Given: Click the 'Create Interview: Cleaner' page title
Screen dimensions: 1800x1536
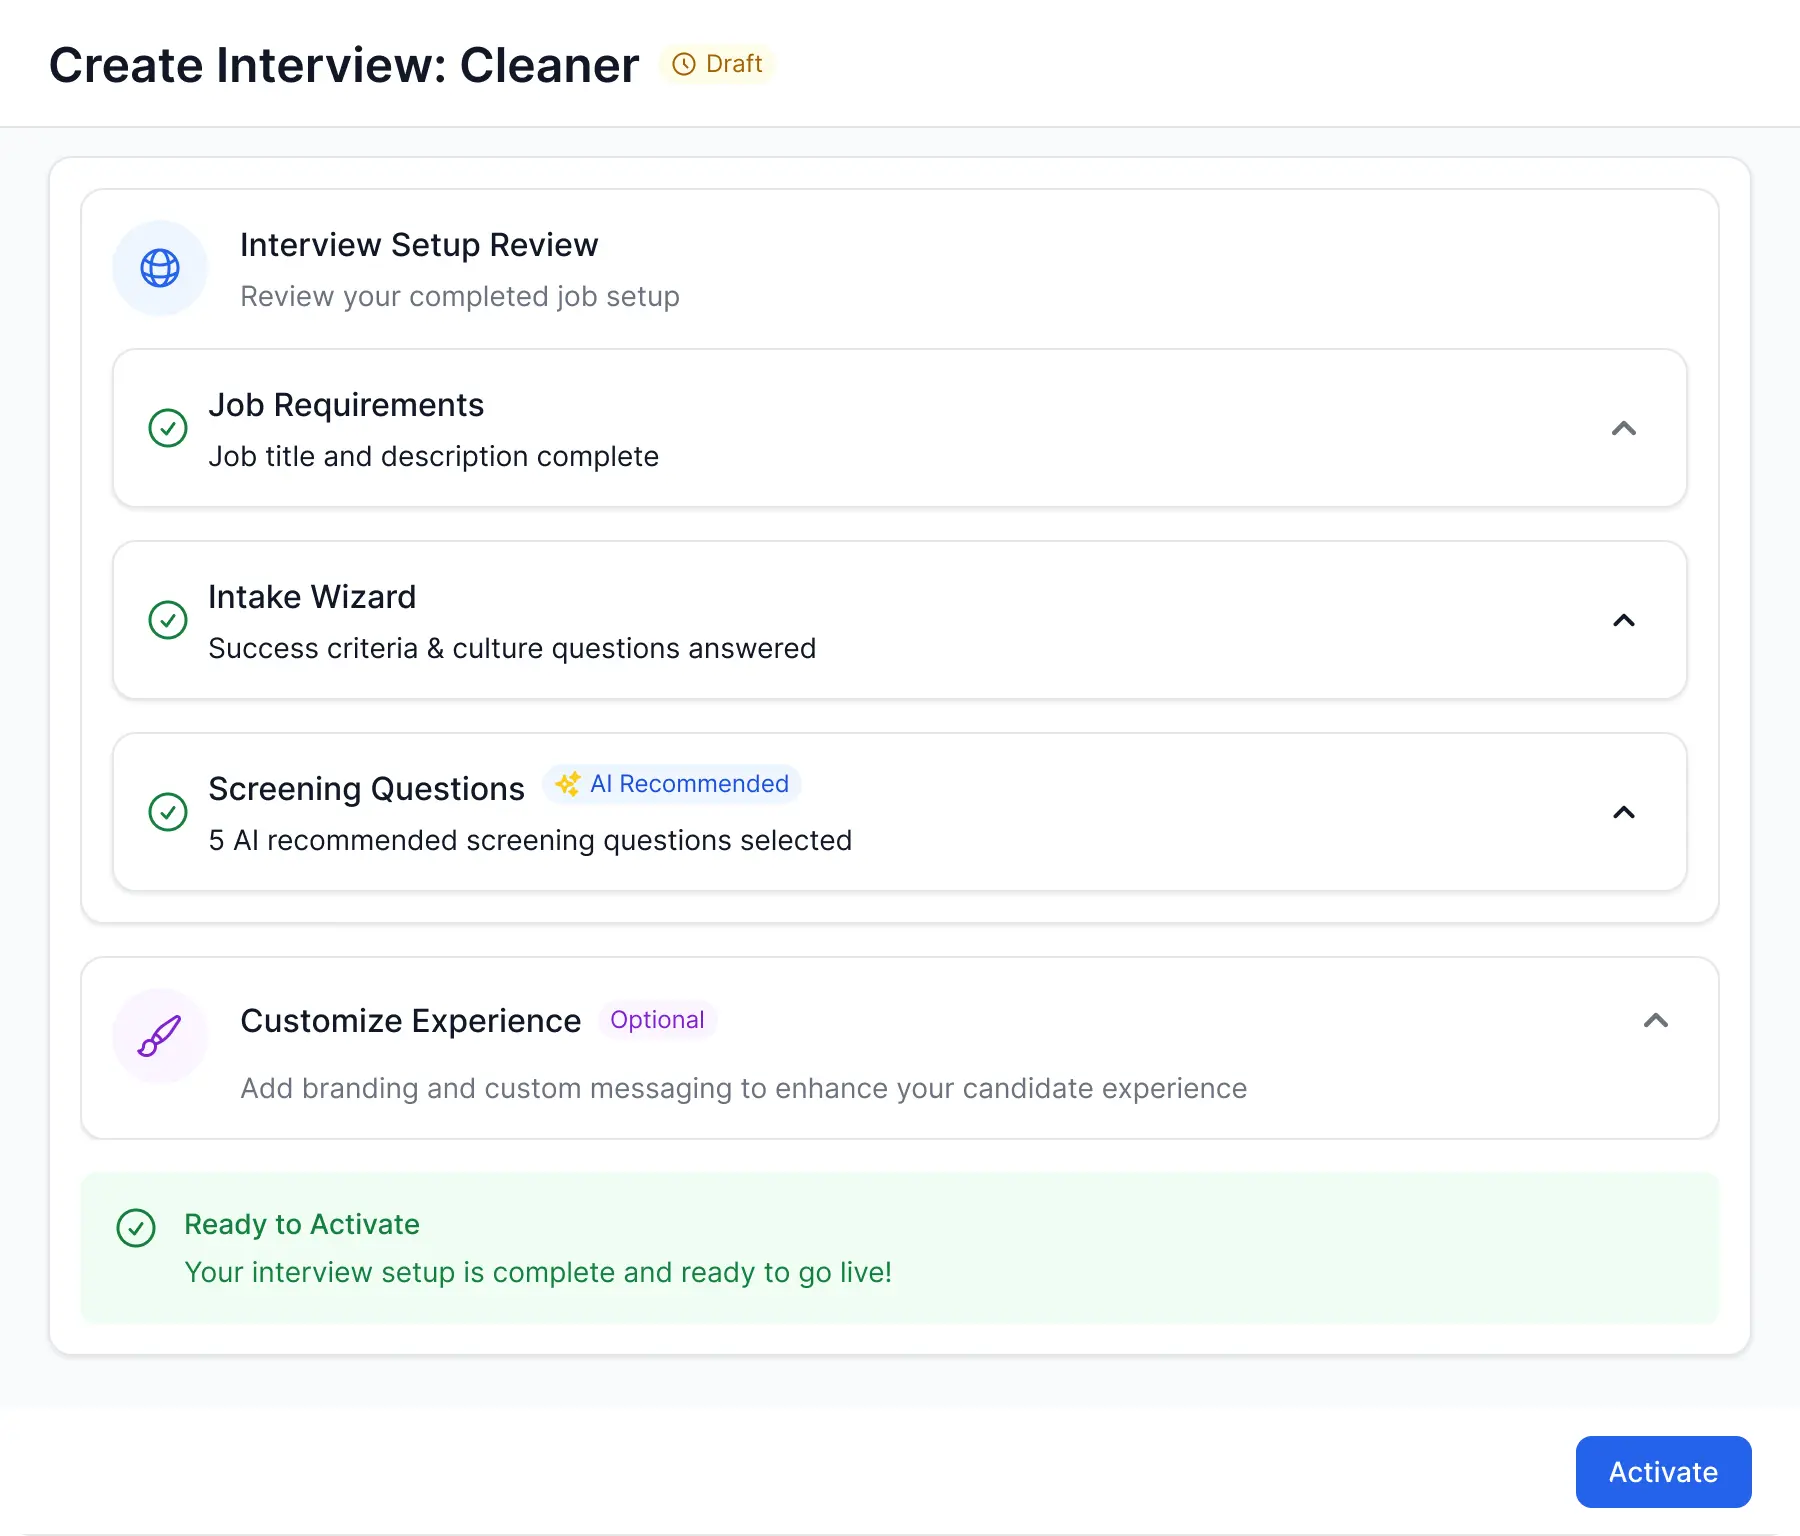Looking at the screenshot, I should click(x=344, y=65).
